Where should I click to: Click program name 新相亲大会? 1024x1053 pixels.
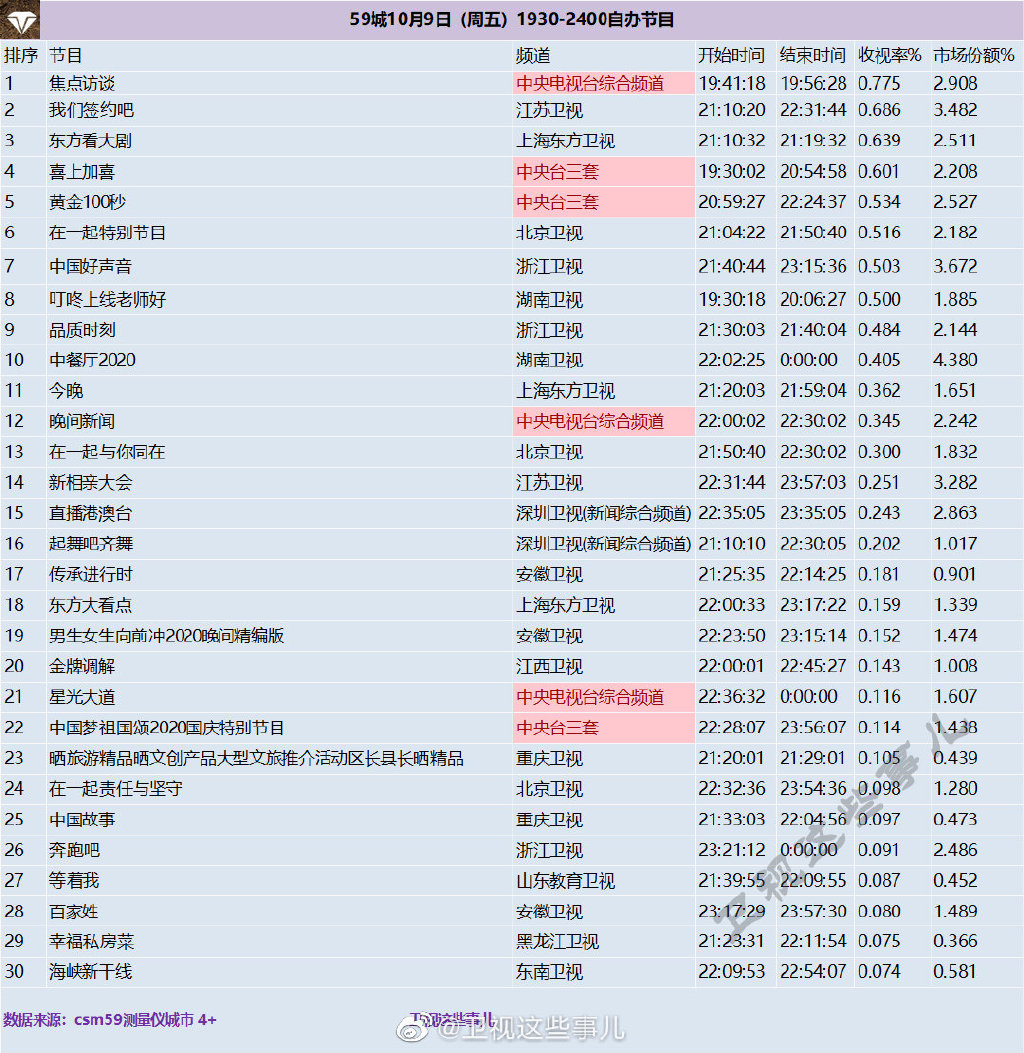(x=91, y=483)
